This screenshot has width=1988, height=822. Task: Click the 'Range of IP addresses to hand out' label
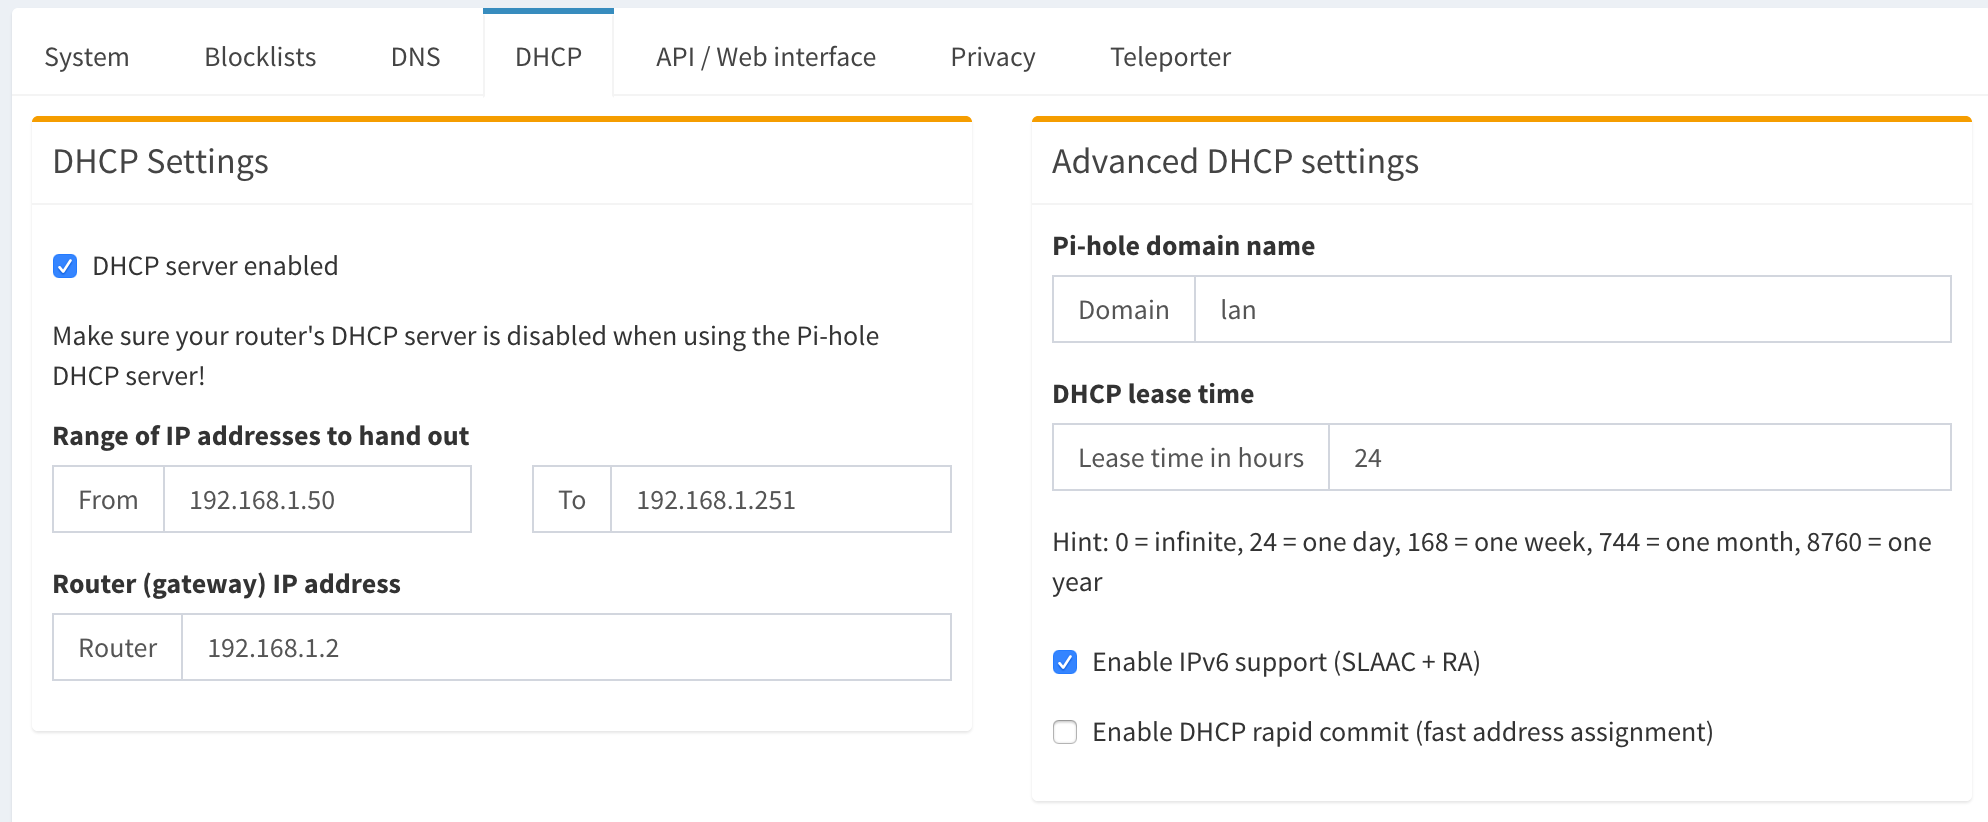pos(261,436)
